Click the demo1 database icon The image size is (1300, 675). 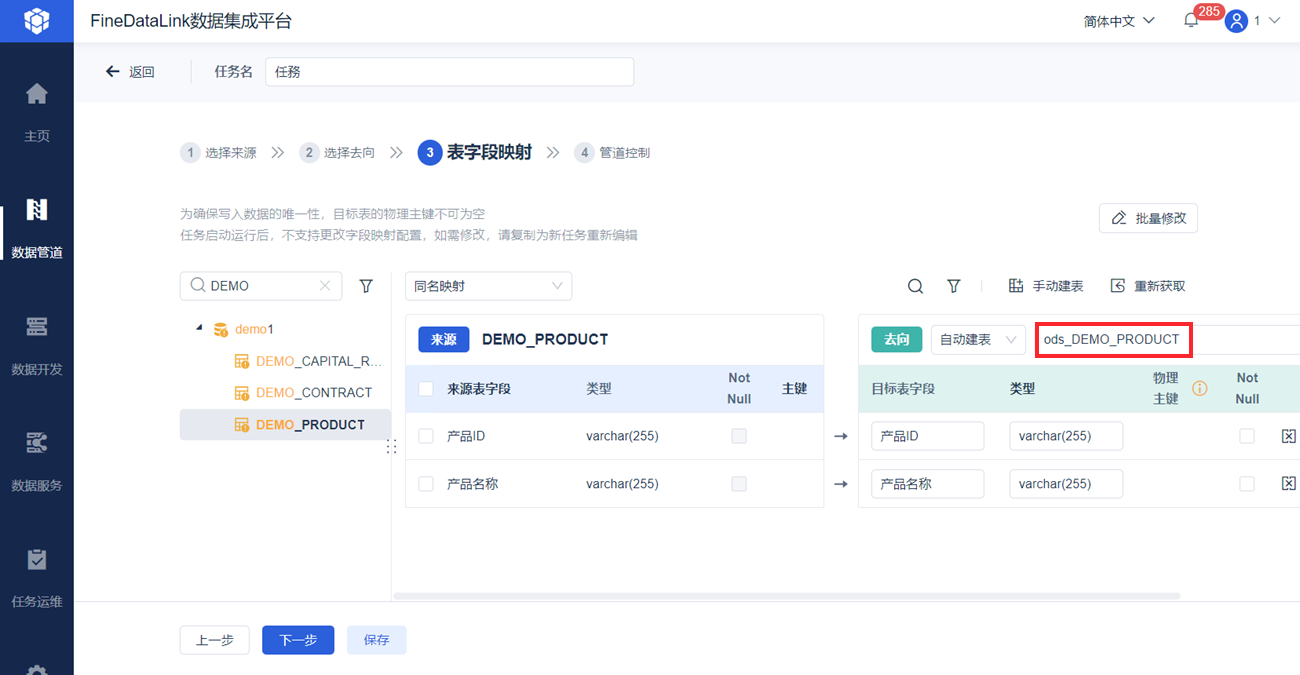coord(221,329)
